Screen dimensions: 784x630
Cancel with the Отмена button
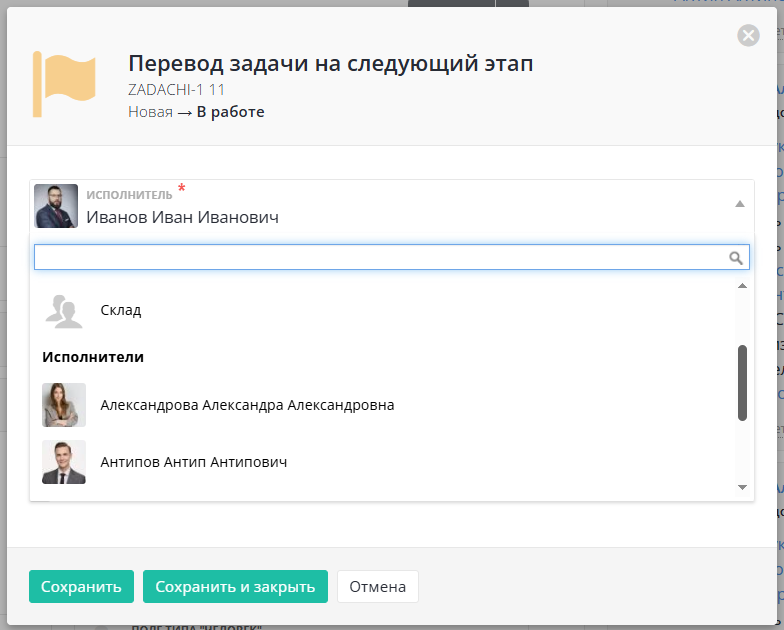pos(377,587)
